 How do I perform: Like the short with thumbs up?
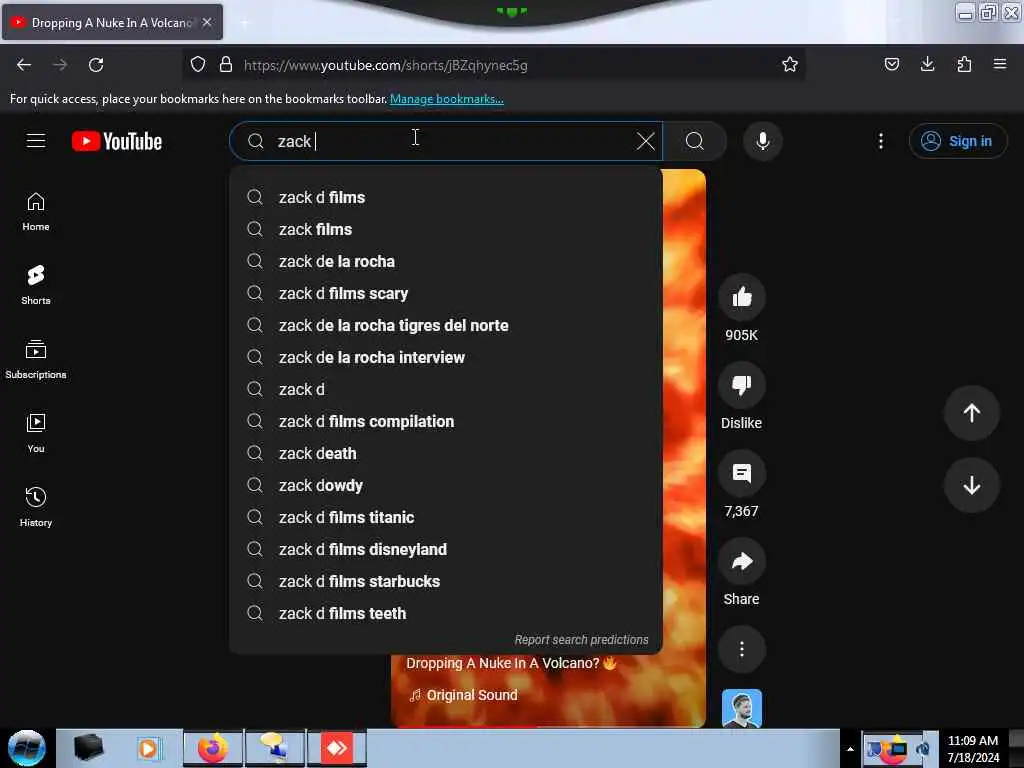click(741, 298)
